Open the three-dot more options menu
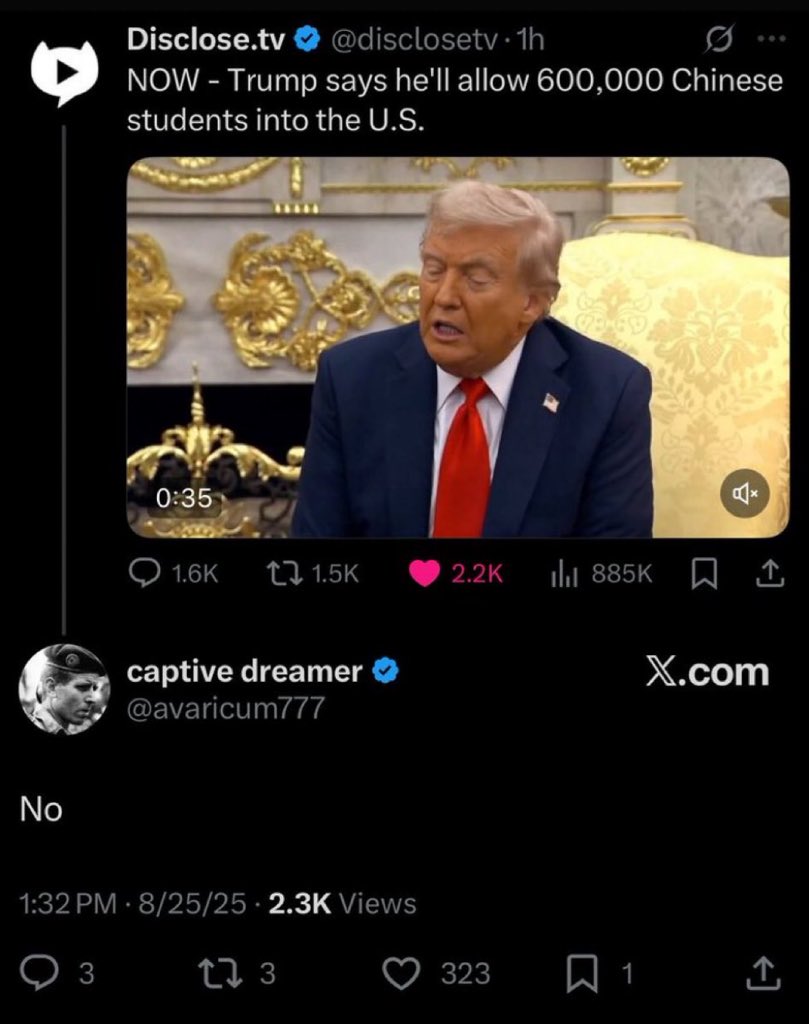This screenshot has width=809, height=1024. pyautogui.click(x=771, y=40)
